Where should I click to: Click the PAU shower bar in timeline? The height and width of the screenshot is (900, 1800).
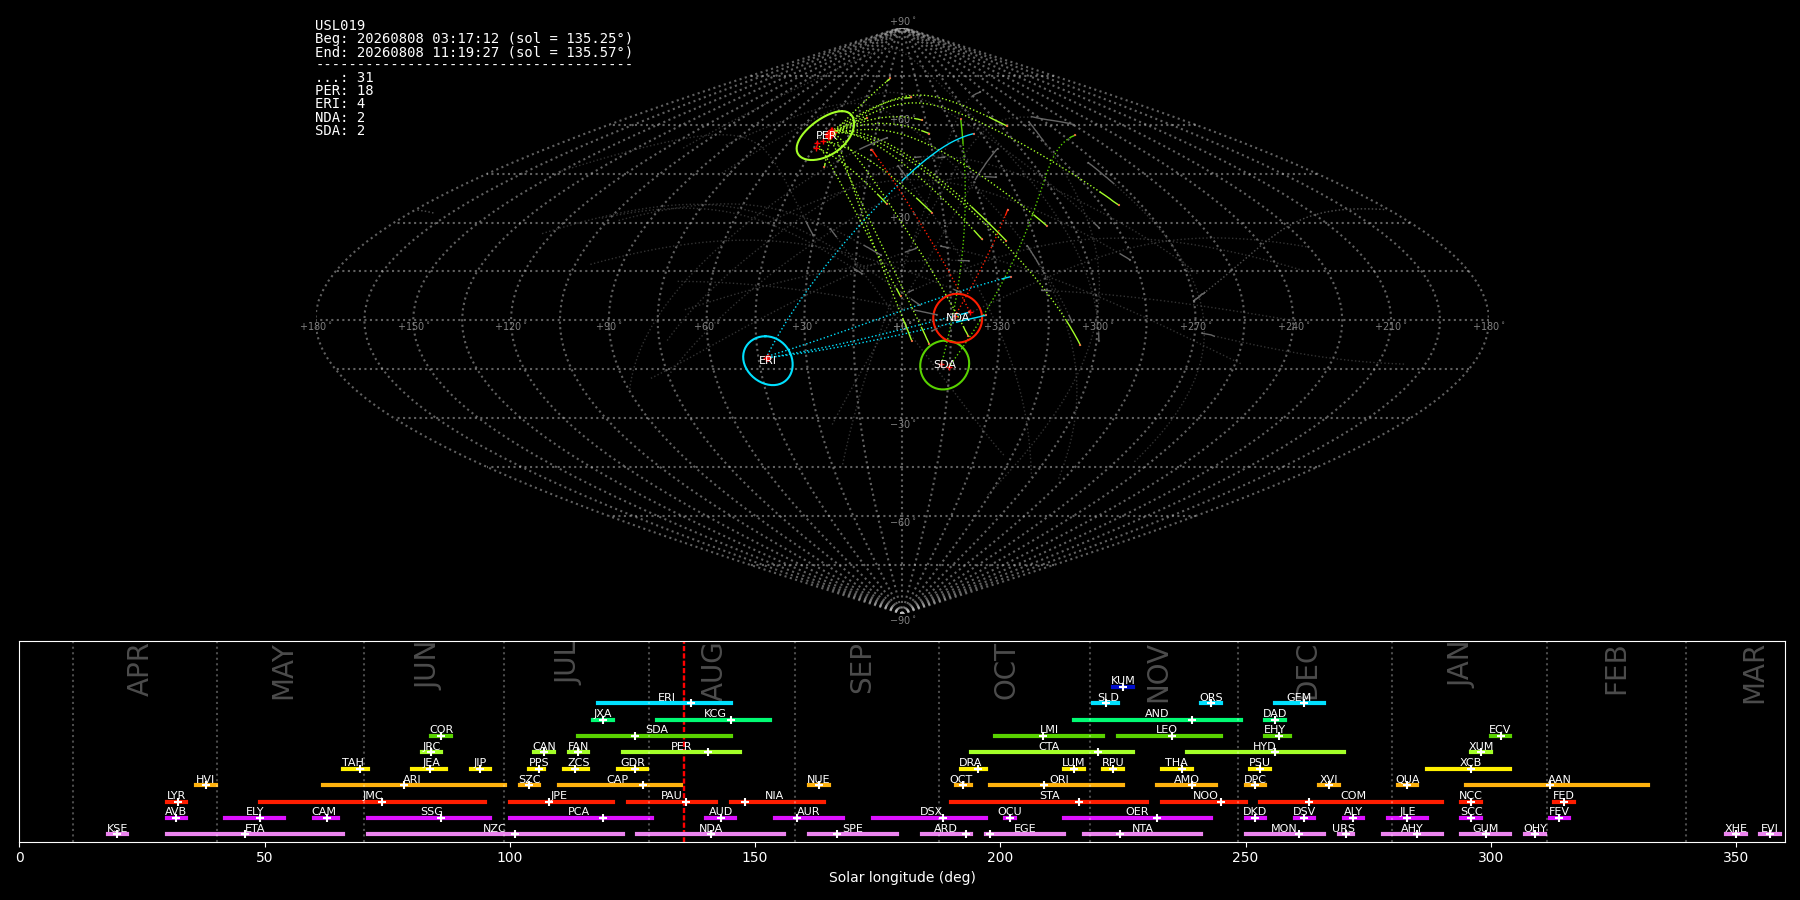tap(672, 802)
